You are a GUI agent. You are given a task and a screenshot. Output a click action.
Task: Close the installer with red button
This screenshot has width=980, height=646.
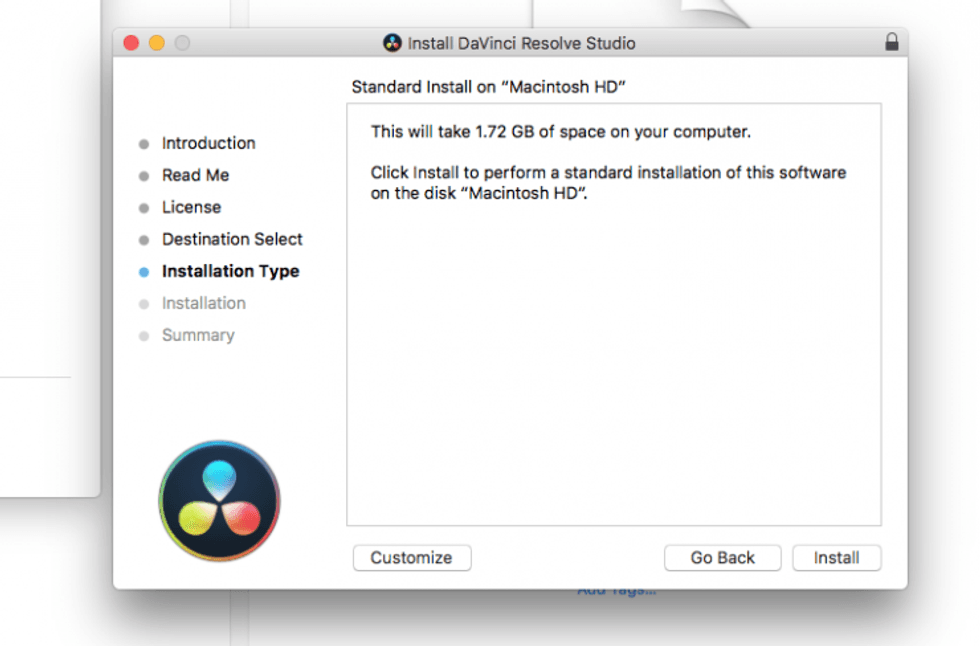point(131,43)
